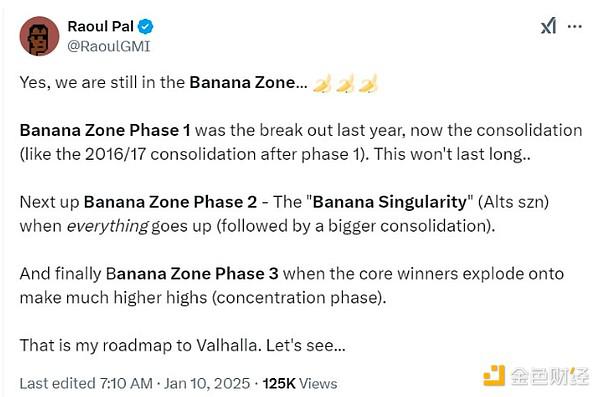Open the three-dot more options menu
Viewport: 600px width, 397px height.
pos(575,26)
